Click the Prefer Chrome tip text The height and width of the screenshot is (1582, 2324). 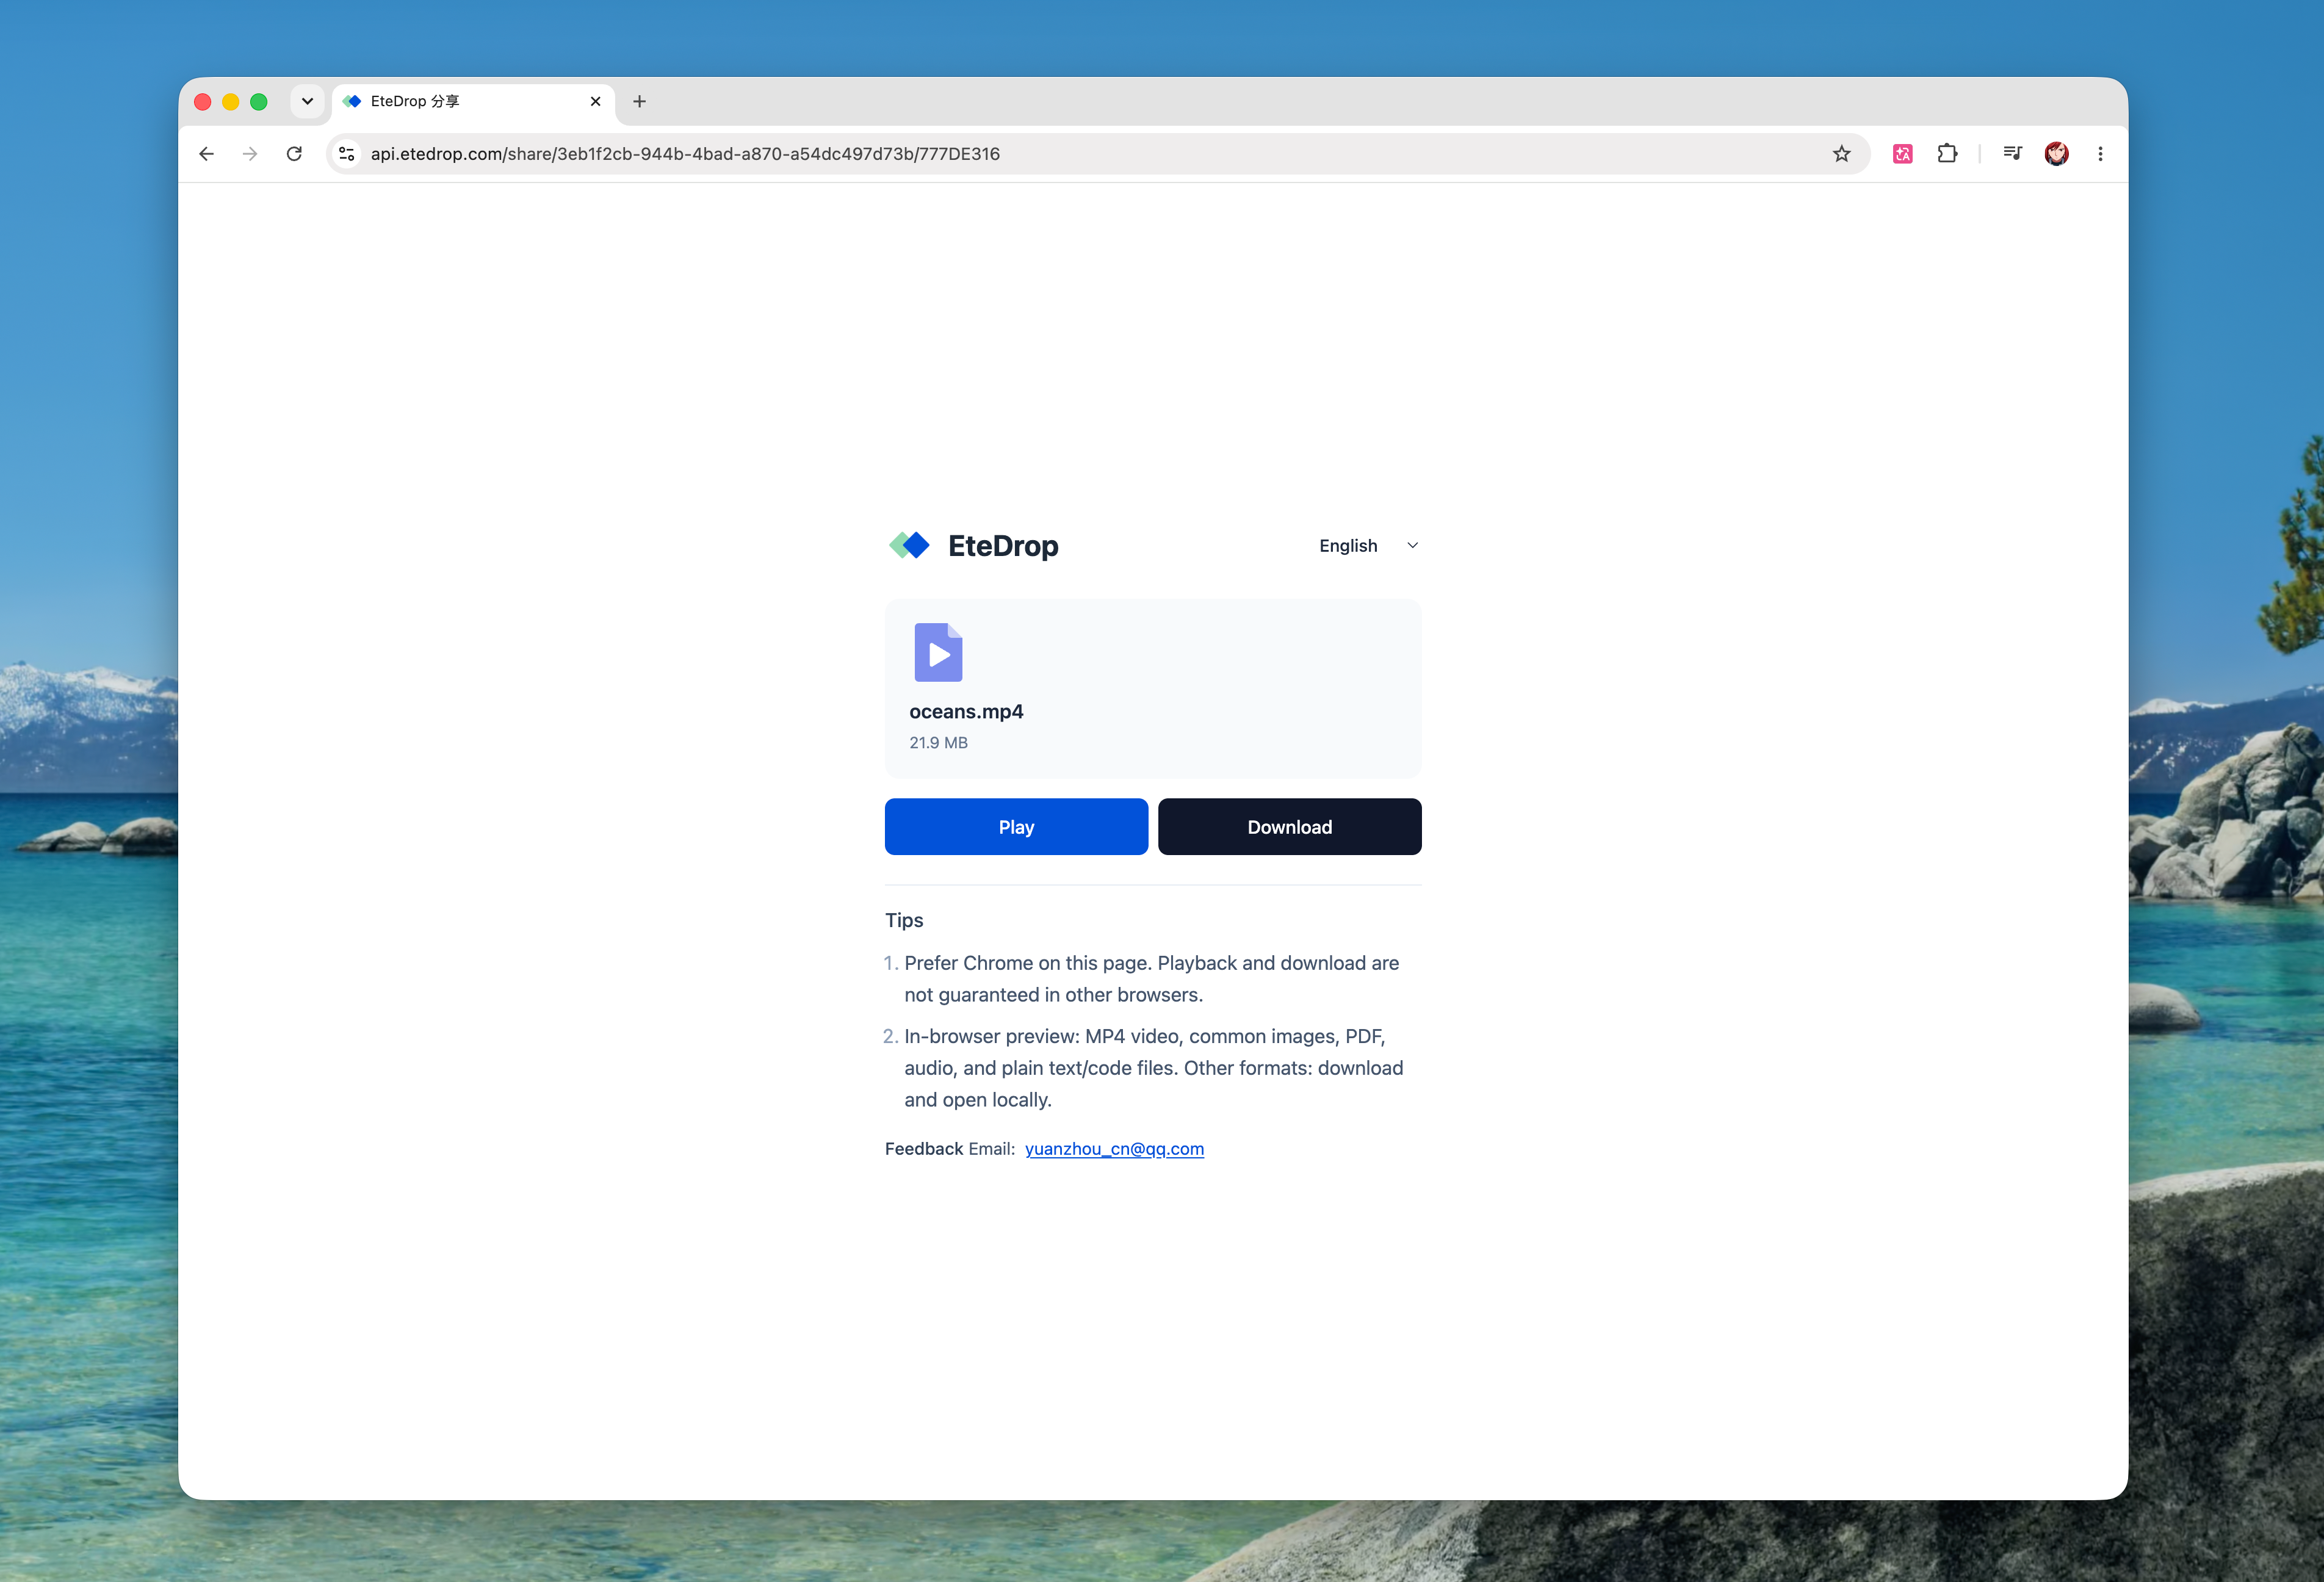point(1152,979)
